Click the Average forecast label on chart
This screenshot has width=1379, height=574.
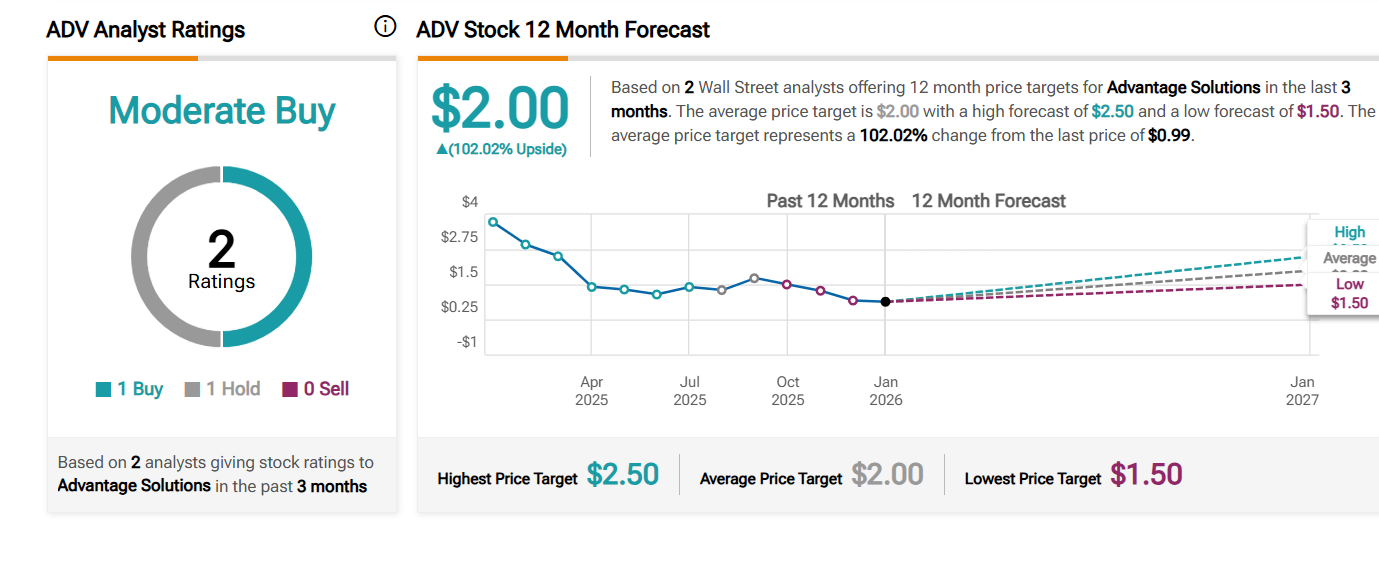1349,259
